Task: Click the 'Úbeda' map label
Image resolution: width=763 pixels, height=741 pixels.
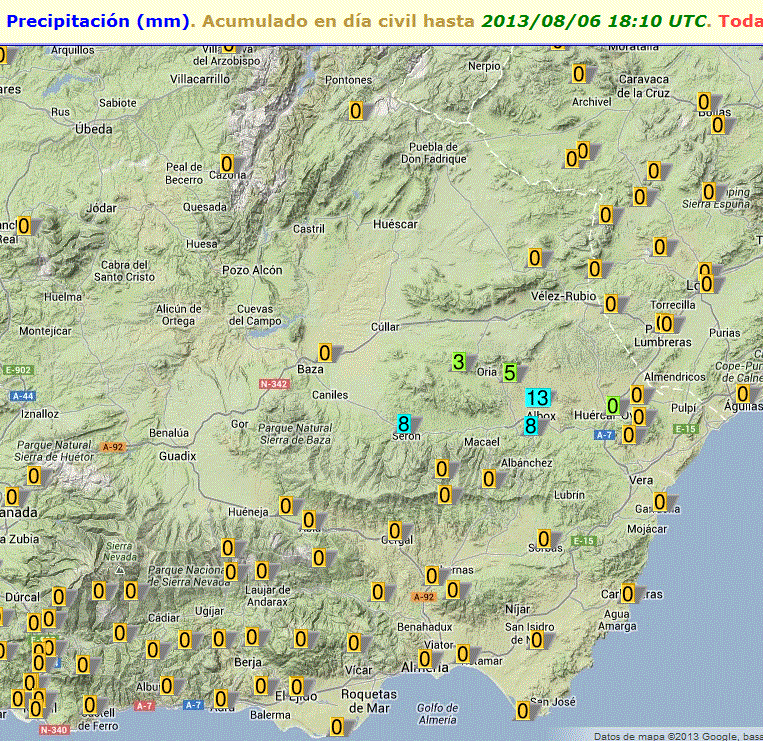Action: click(94, 129)
